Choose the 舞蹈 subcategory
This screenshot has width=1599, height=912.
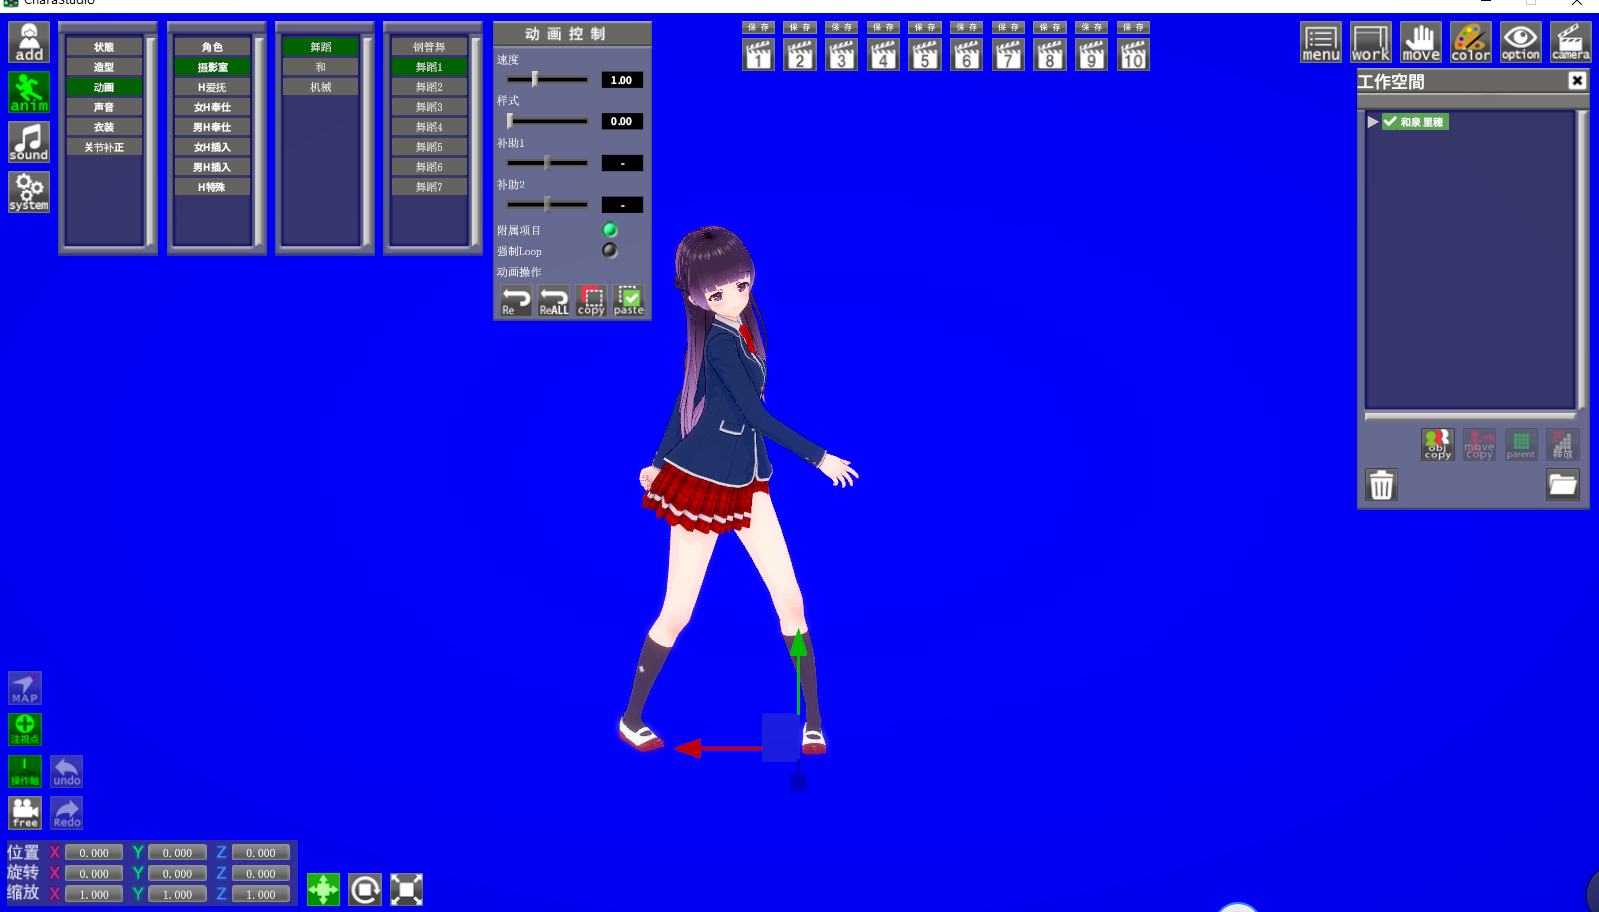pos(320,47)
